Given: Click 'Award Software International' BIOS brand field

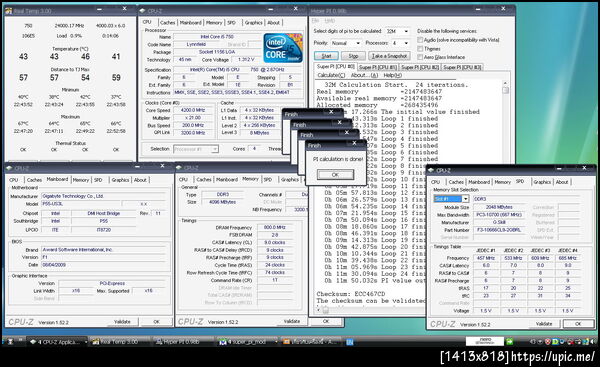Looking at the screenshot, I should point(104,250).
